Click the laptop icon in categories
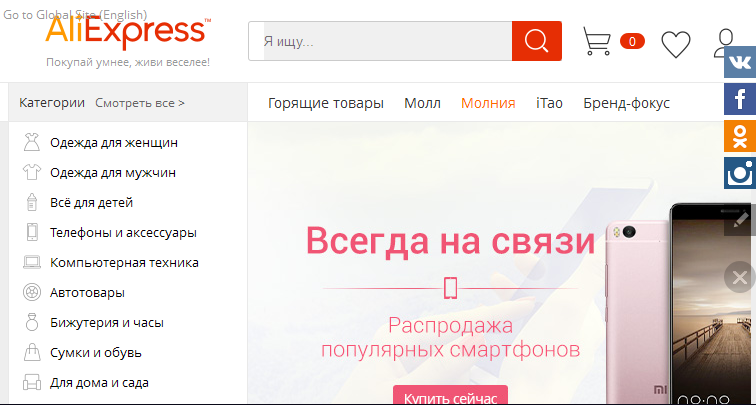Image resolution: width=756 pixels, height=405 pixels. click(32, 262)
